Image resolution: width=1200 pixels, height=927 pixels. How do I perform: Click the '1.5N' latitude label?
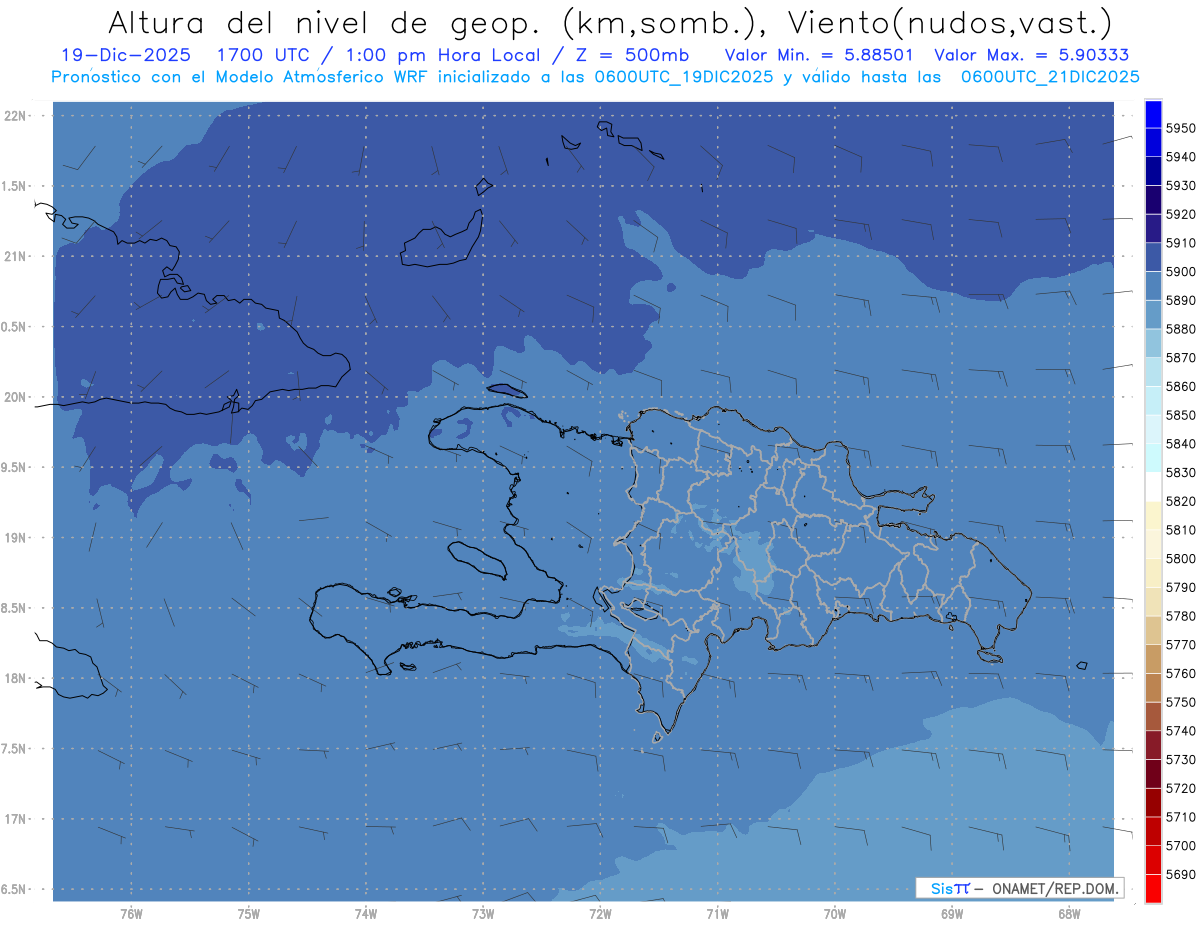pos(15,186)
